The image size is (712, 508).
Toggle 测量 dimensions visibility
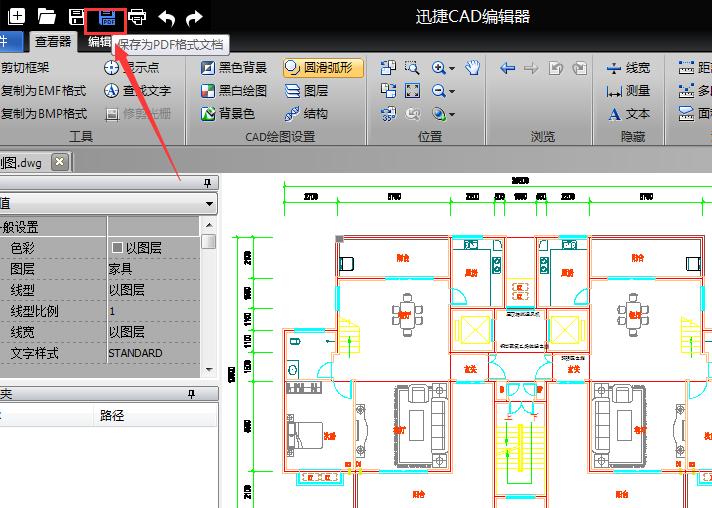pos(628,90)
